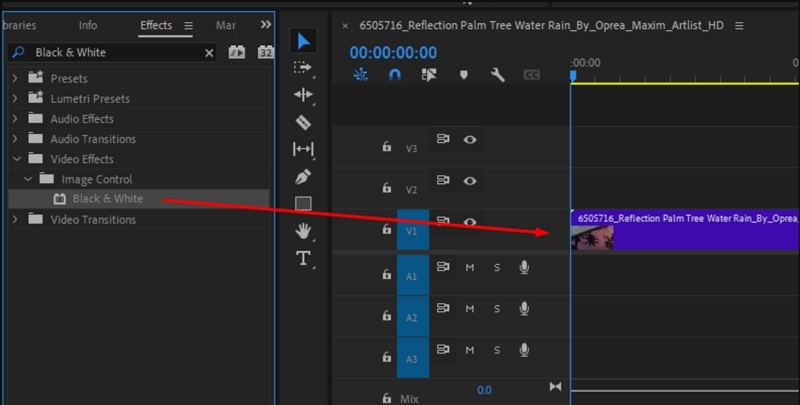Viewport: 800px width, 405px height.
Task: Activate the Pen tool
Action: (303, 177)
